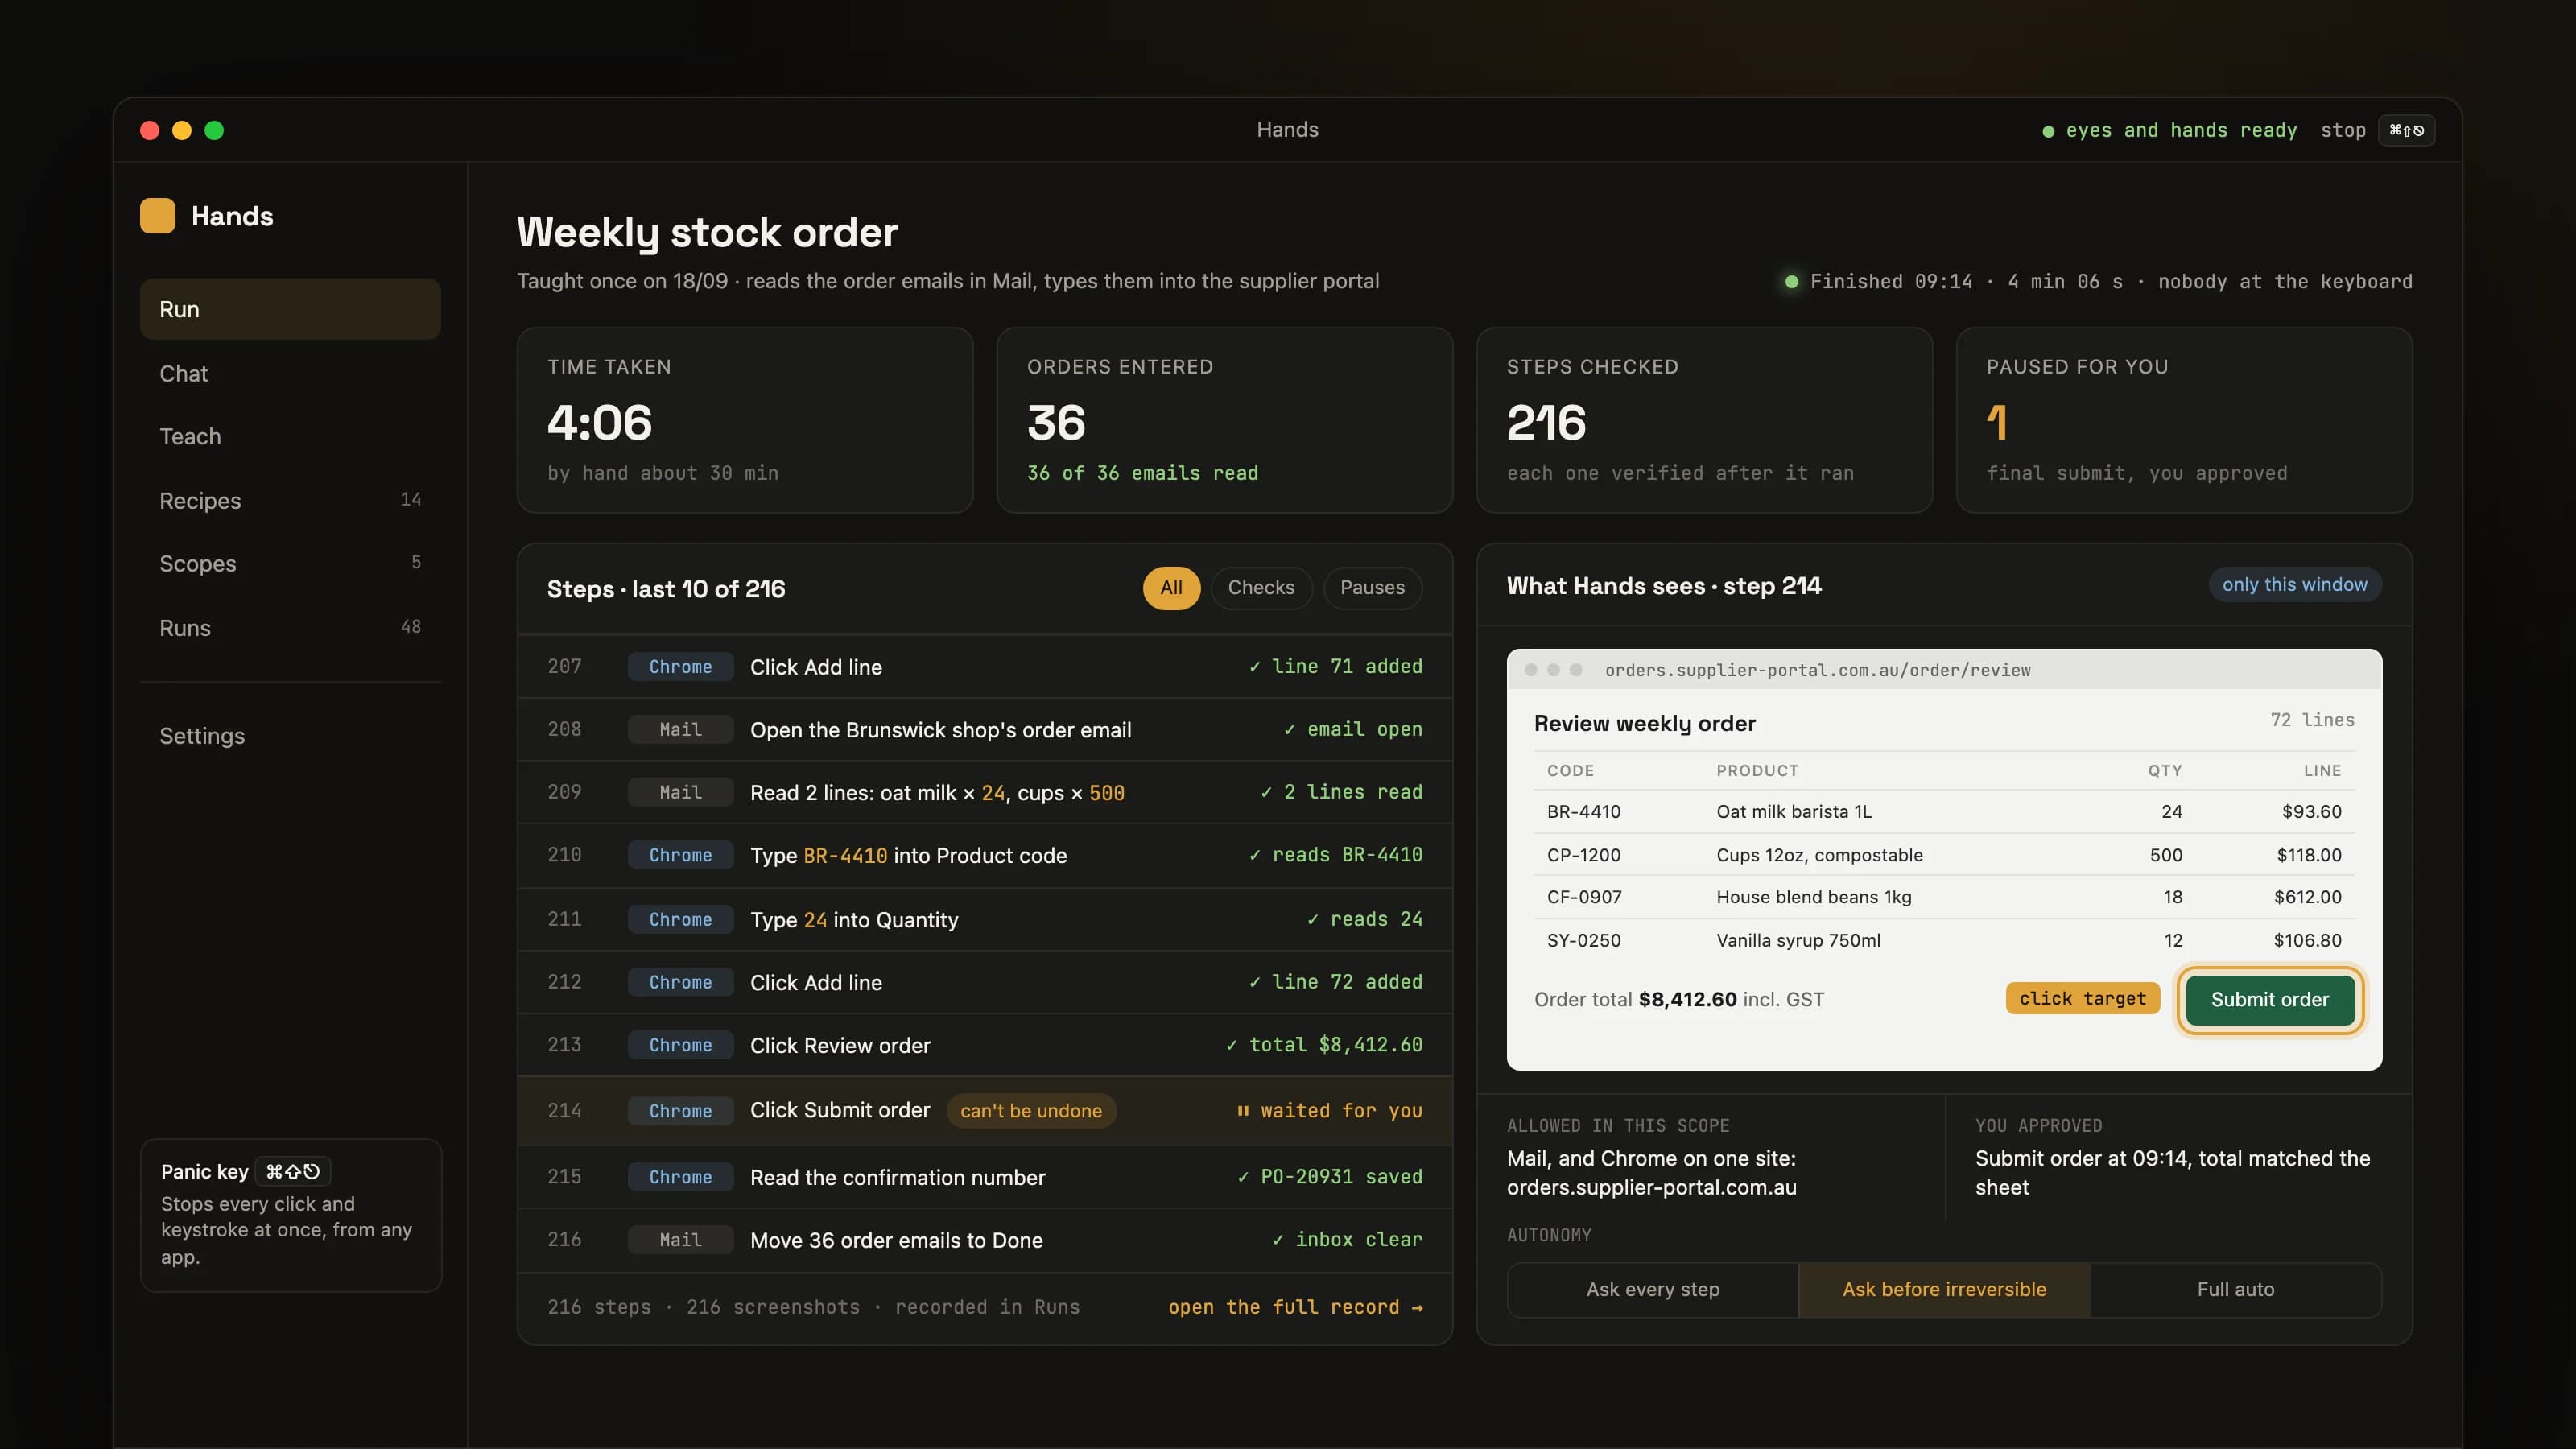This screenshot has height=1449, width=2576.
Task: Click the line 72 added status
Action: tap(1335, 982)
